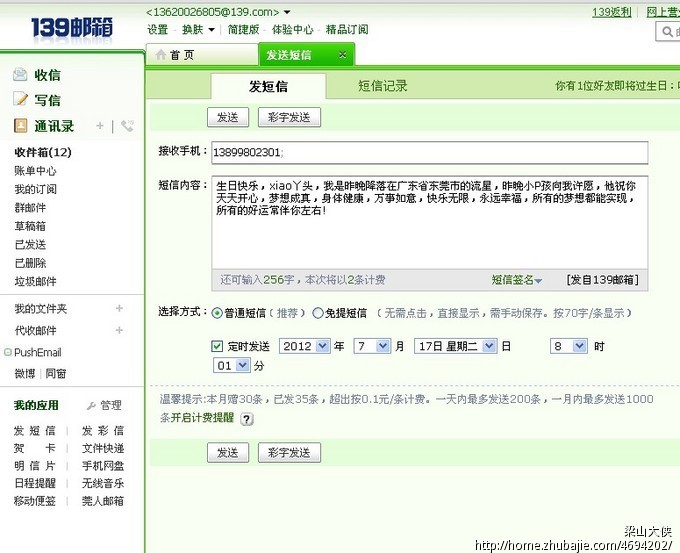Screen dimensions: 680x553
Task: Expand the 短信签名 dropdown
Action: pos(517,280)
